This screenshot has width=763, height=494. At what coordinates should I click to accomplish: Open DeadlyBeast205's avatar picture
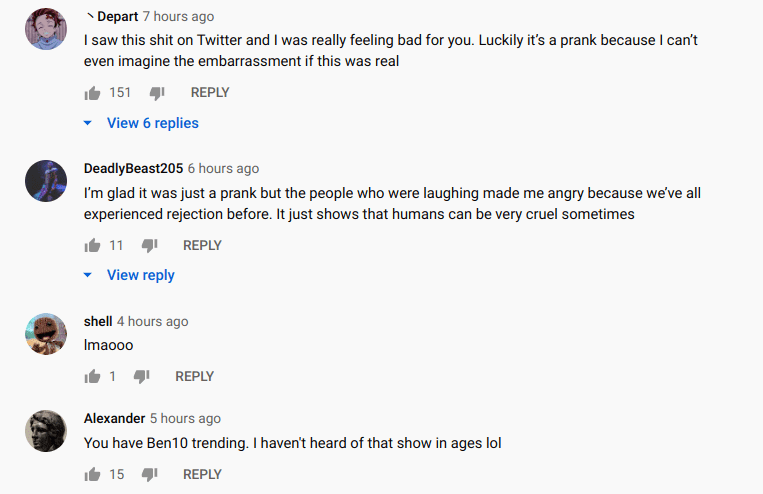pyautogui.click(x=45, y=182)
